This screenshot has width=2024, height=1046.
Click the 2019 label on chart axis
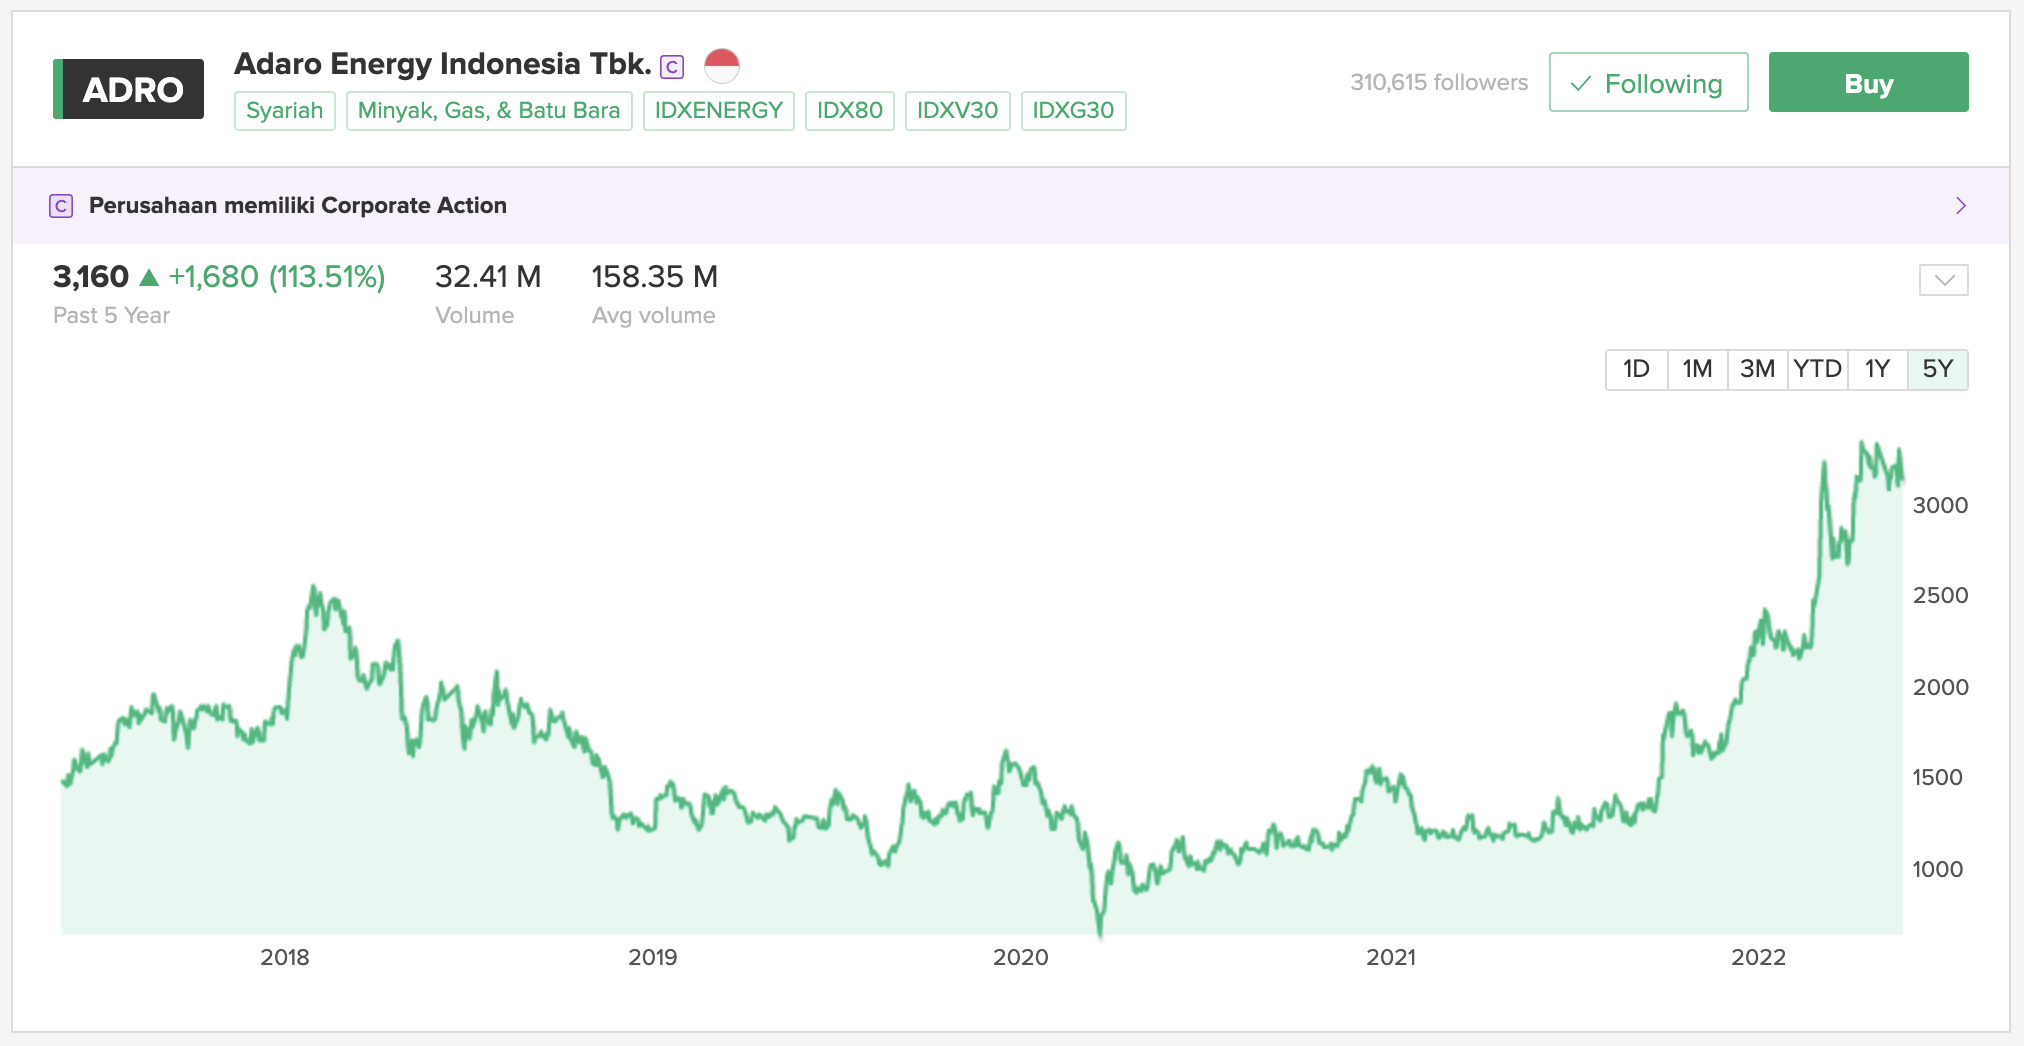point(653,958)
